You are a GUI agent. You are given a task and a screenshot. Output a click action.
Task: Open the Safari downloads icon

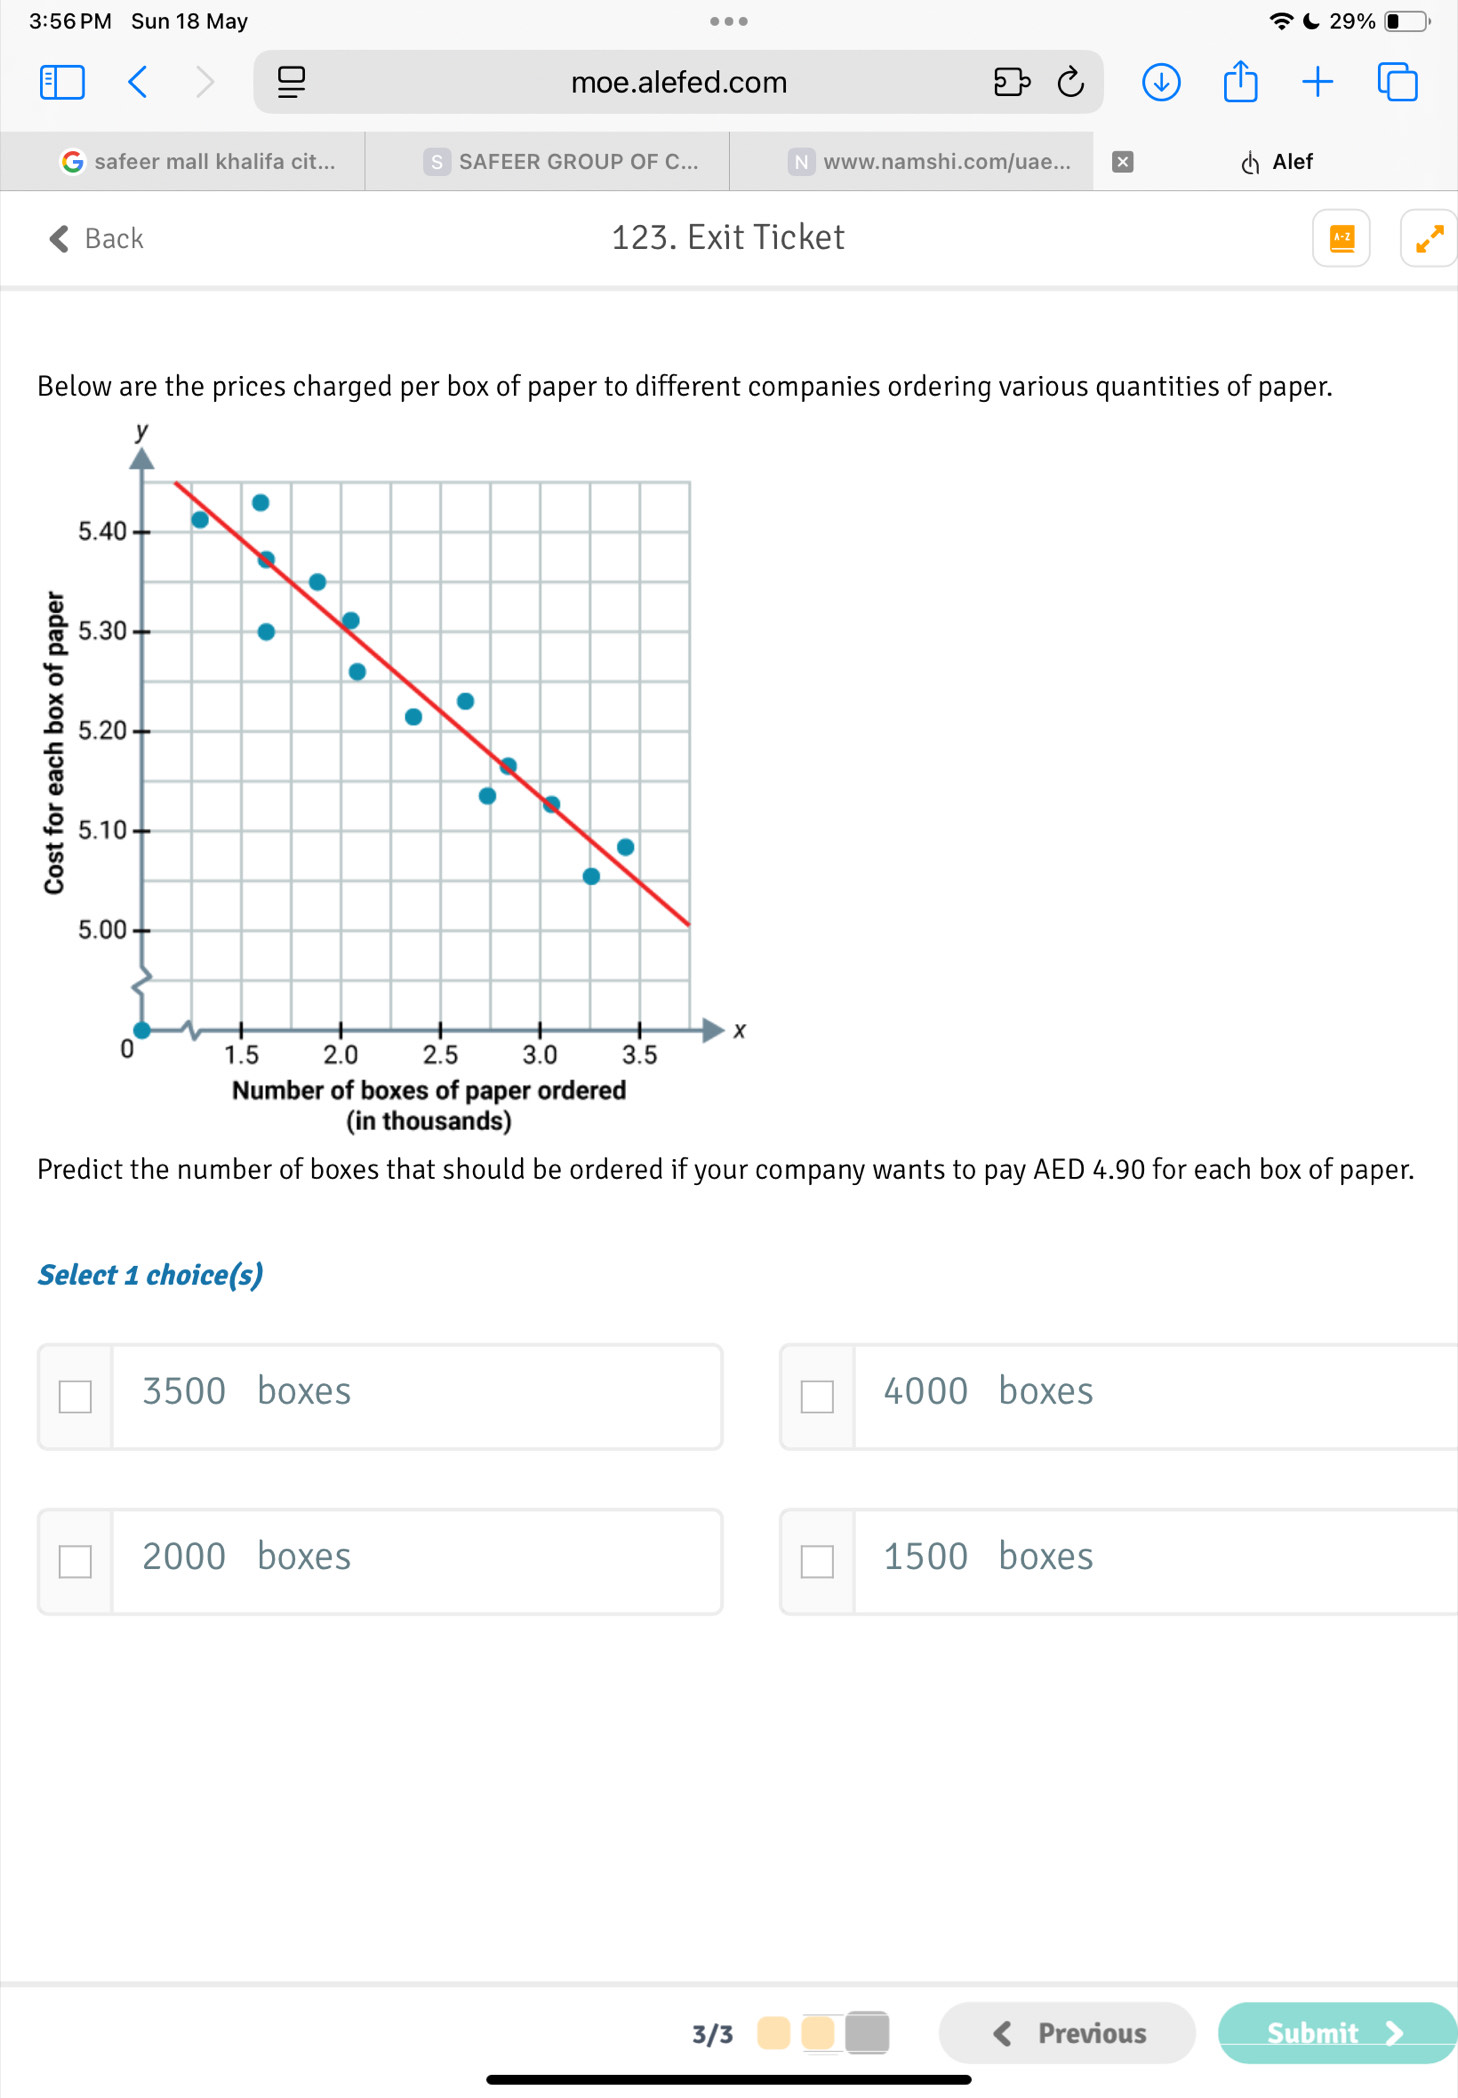pyautogui.click(x=1161, y=82)
